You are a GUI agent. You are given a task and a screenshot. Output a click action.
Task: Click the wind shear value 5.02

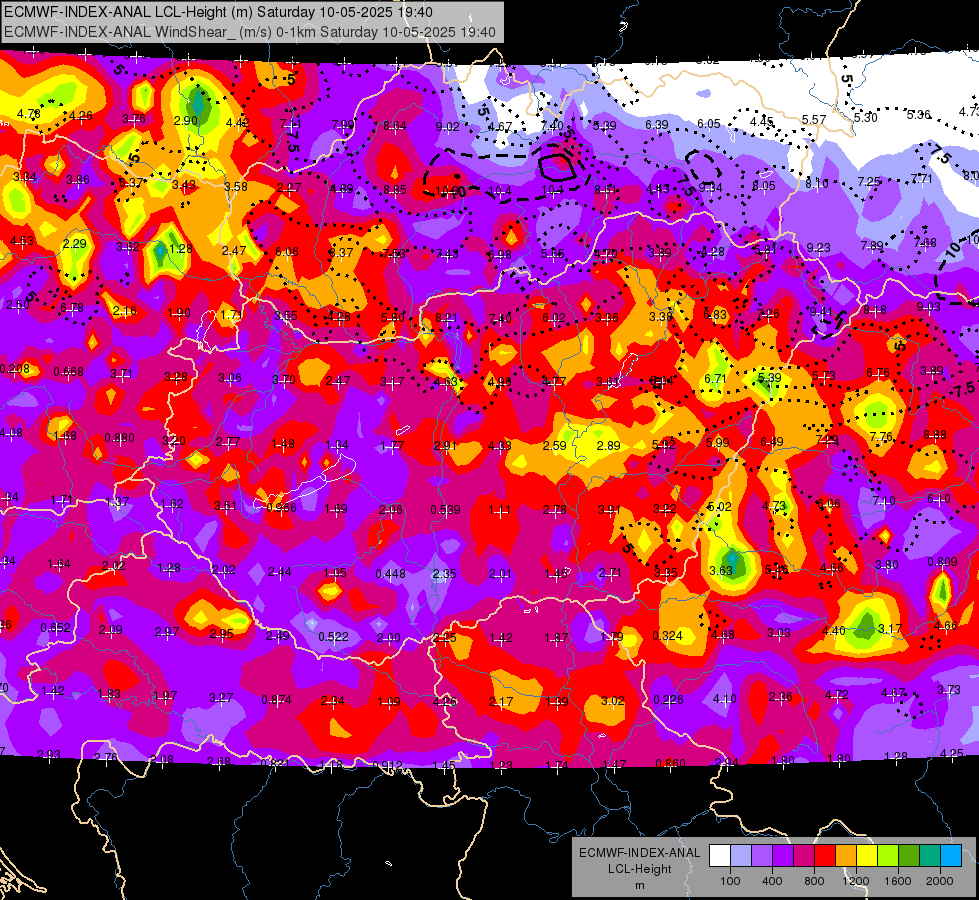coord(719,506)
